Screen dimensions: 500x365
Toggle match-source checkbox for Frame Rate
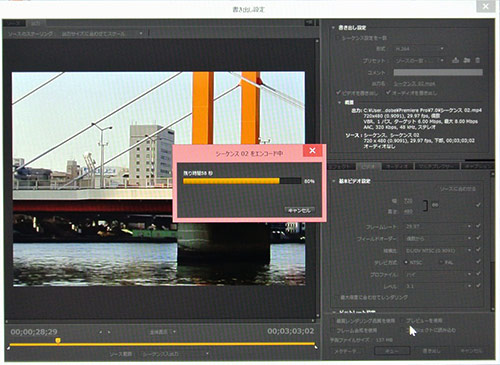coord(478,226)
